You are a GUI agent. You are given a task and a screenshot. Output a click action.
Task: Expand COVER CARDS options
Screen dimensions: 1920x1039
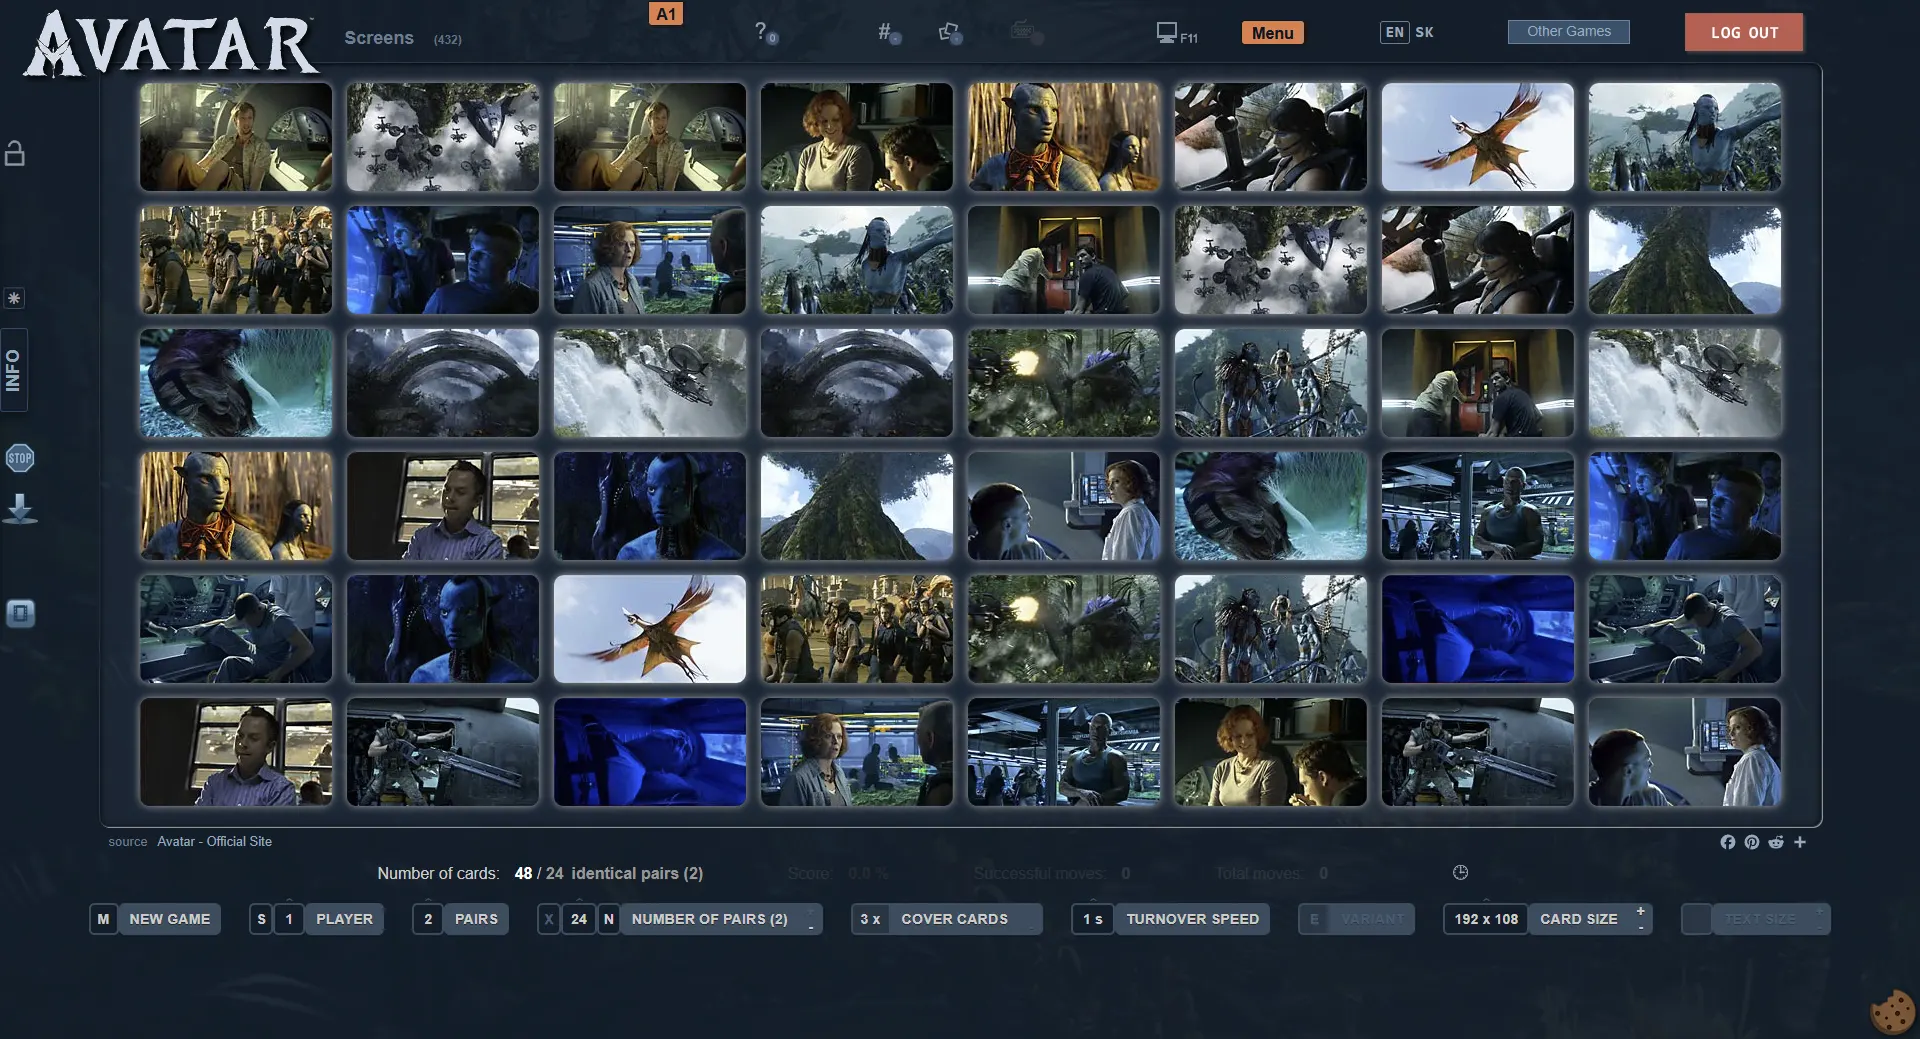[954, 919]
